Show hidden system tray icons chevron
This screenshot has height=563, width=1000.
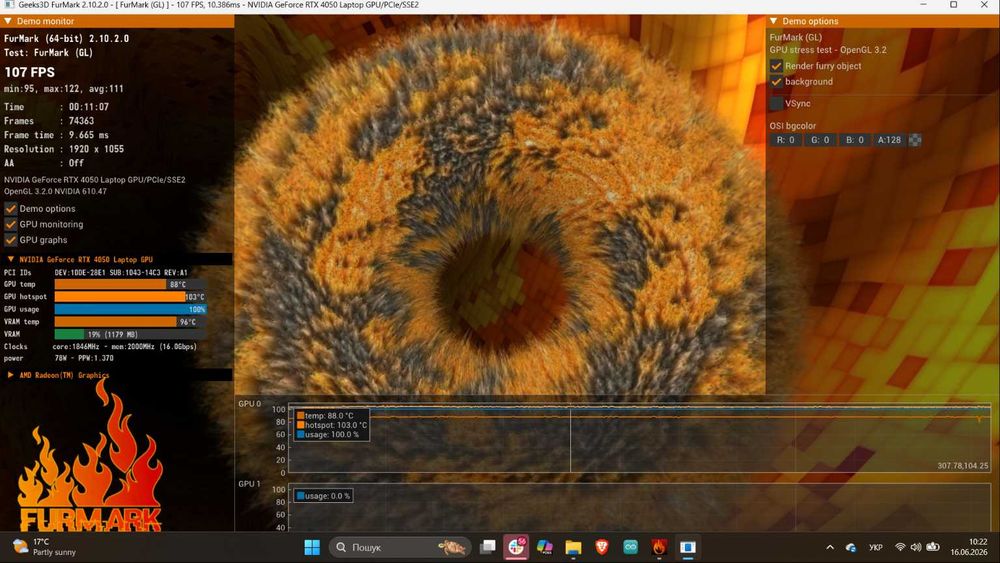[x=830, y=547]
